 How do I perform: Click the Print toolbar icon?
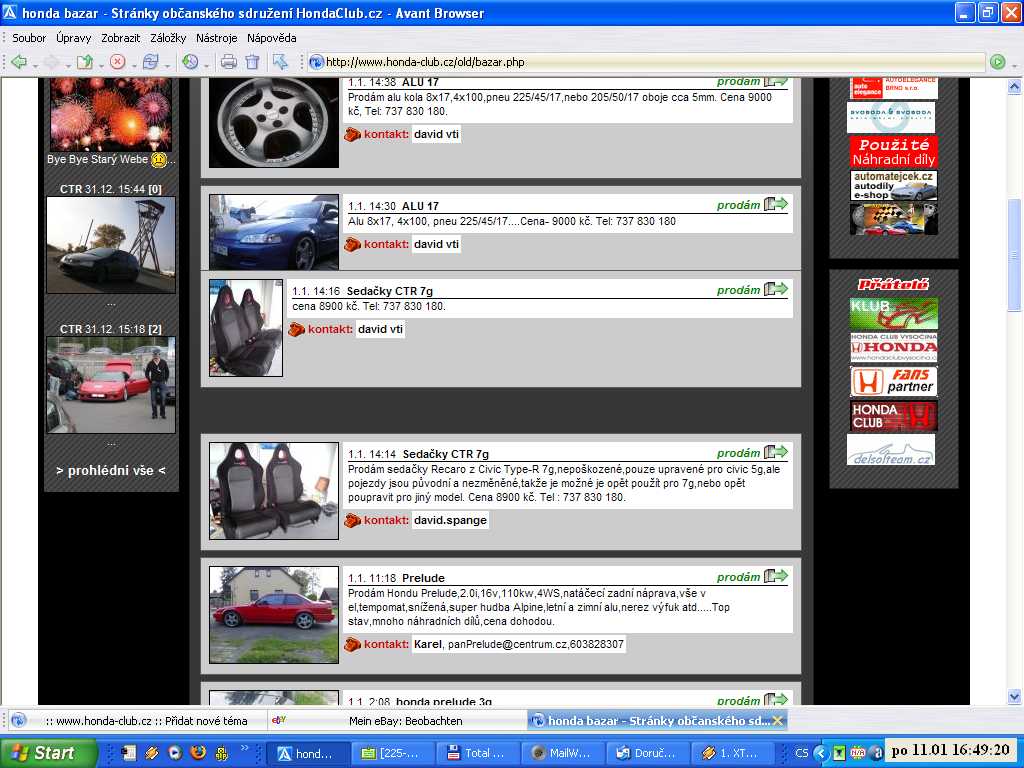tap(228, 62)
